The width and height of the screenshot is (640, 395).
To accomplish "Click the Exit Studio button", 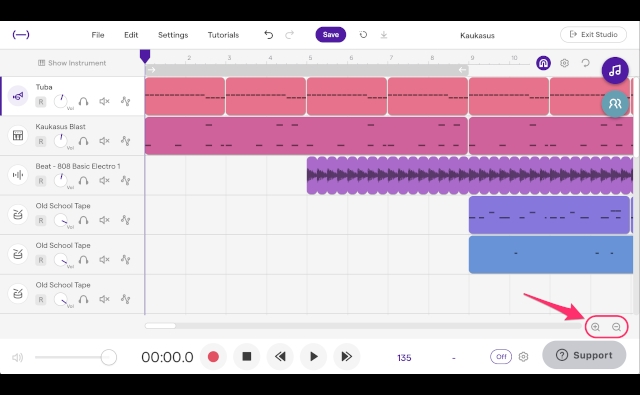I will [x=593, y=35].
